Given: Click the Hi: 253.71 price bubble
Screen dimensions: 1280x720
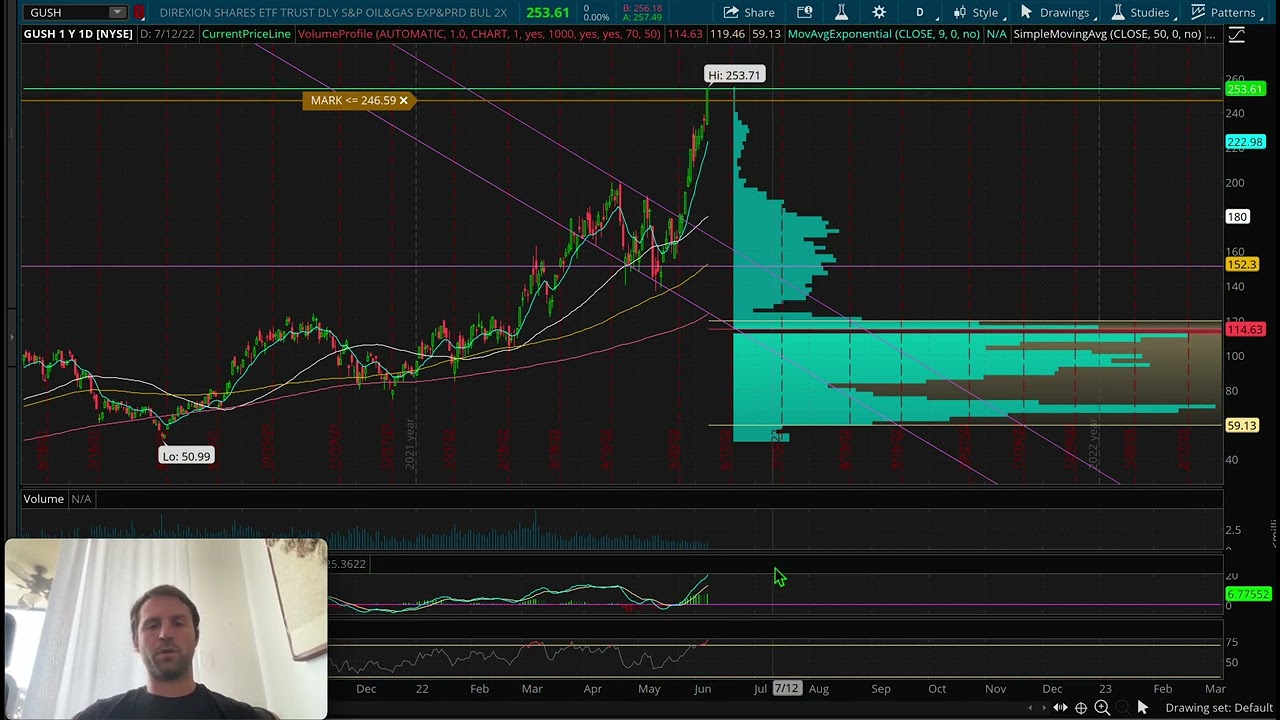Looking at the screenshot, I should tap(735, 75).
